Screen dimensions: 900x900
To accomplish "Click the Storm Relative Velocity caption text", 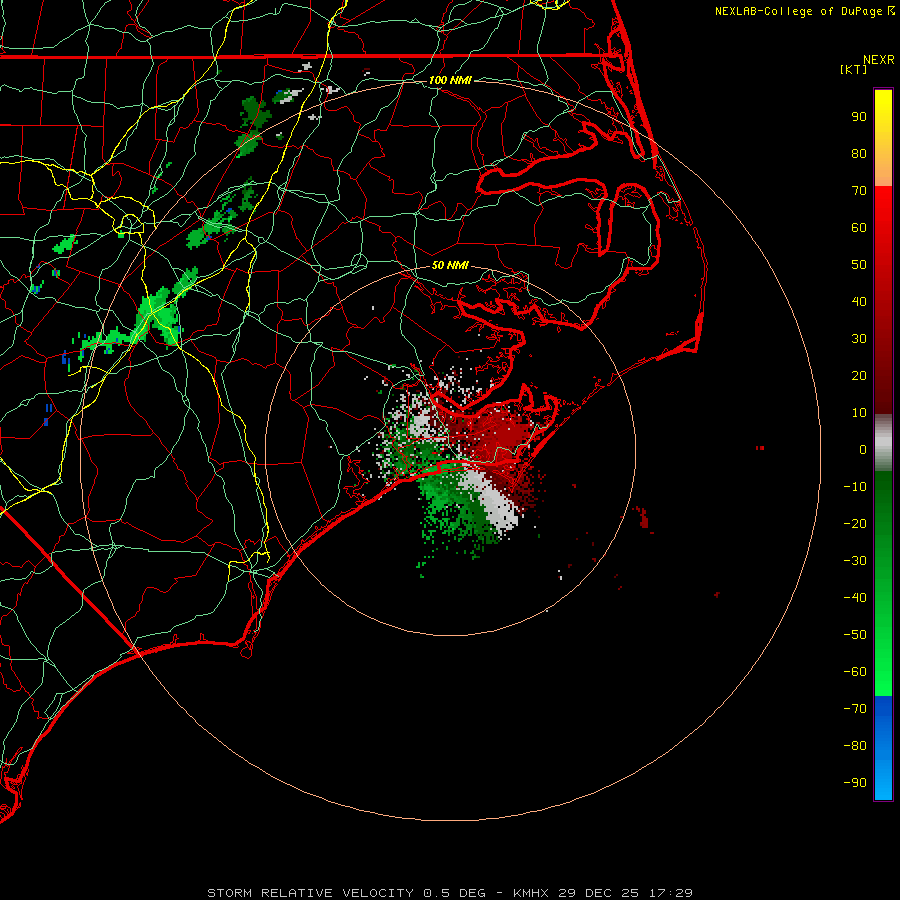I will click(x=450, y=893).
